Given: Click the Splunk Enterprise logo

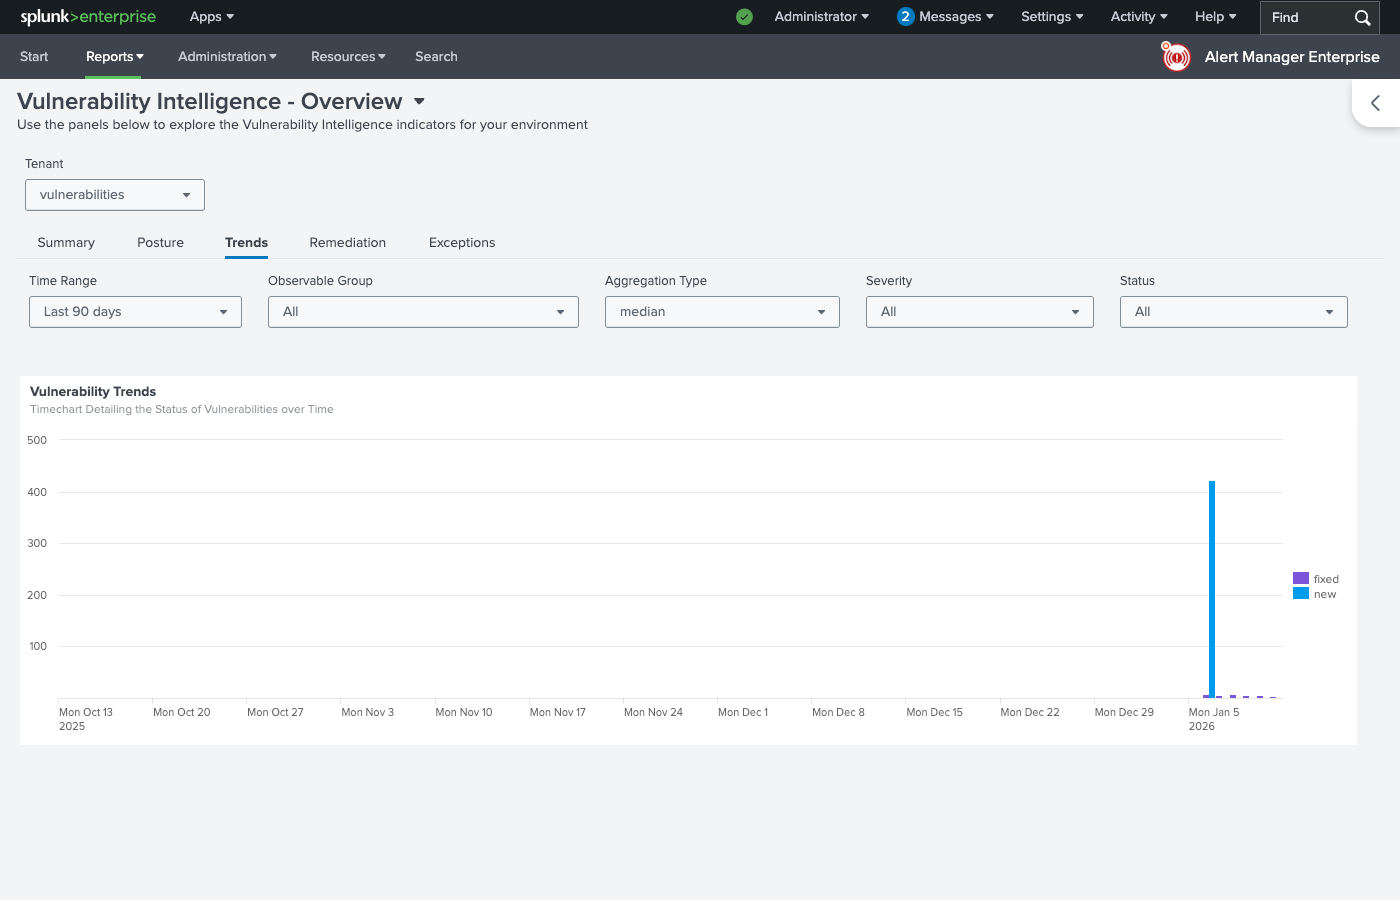Looking at the screenshot, I should [x=88, y=17].
